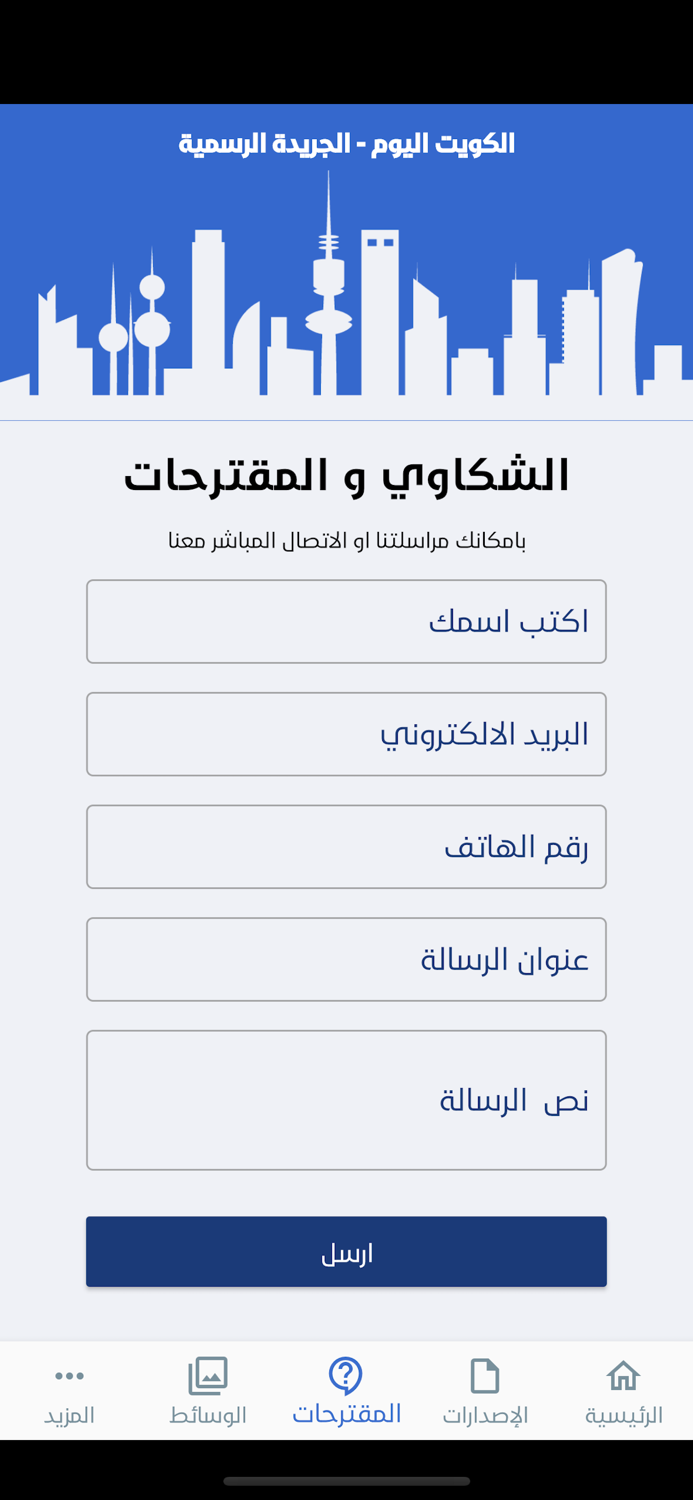Click the اكتب اسمك name field

click(346, 621)
